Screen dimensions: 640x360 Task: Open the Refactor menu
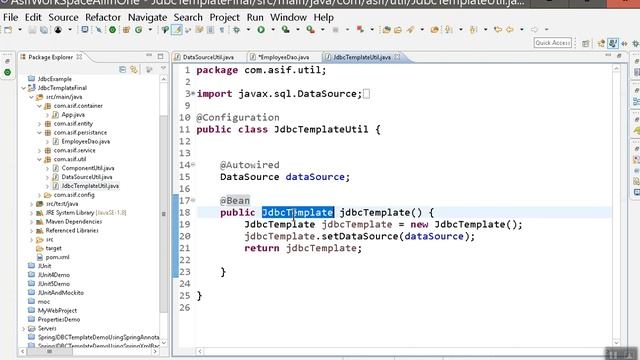click(103, 17)
